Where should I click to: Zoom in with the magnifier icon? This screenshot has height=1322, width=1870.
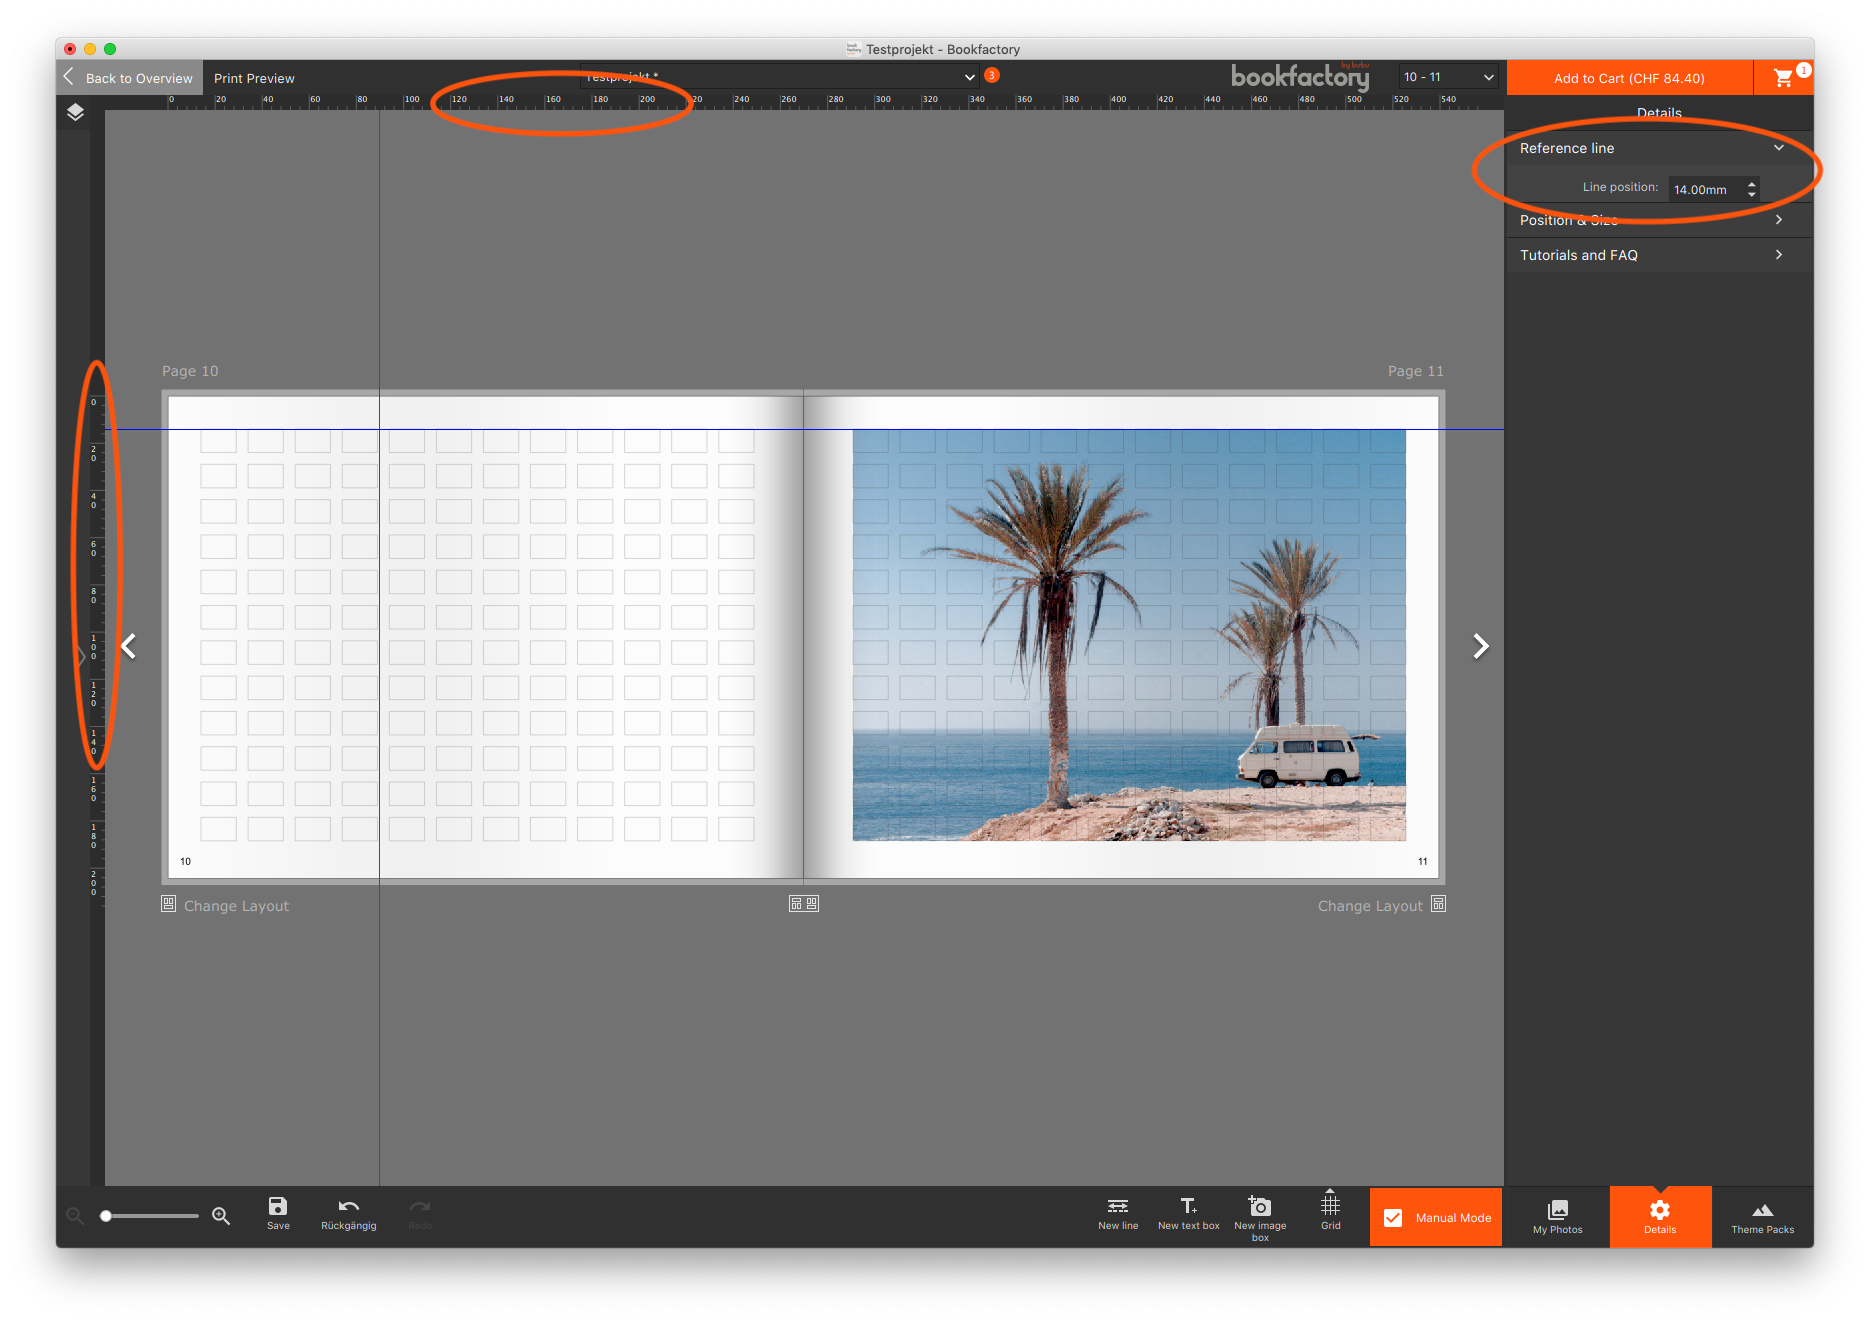(x=221, y=1216)
